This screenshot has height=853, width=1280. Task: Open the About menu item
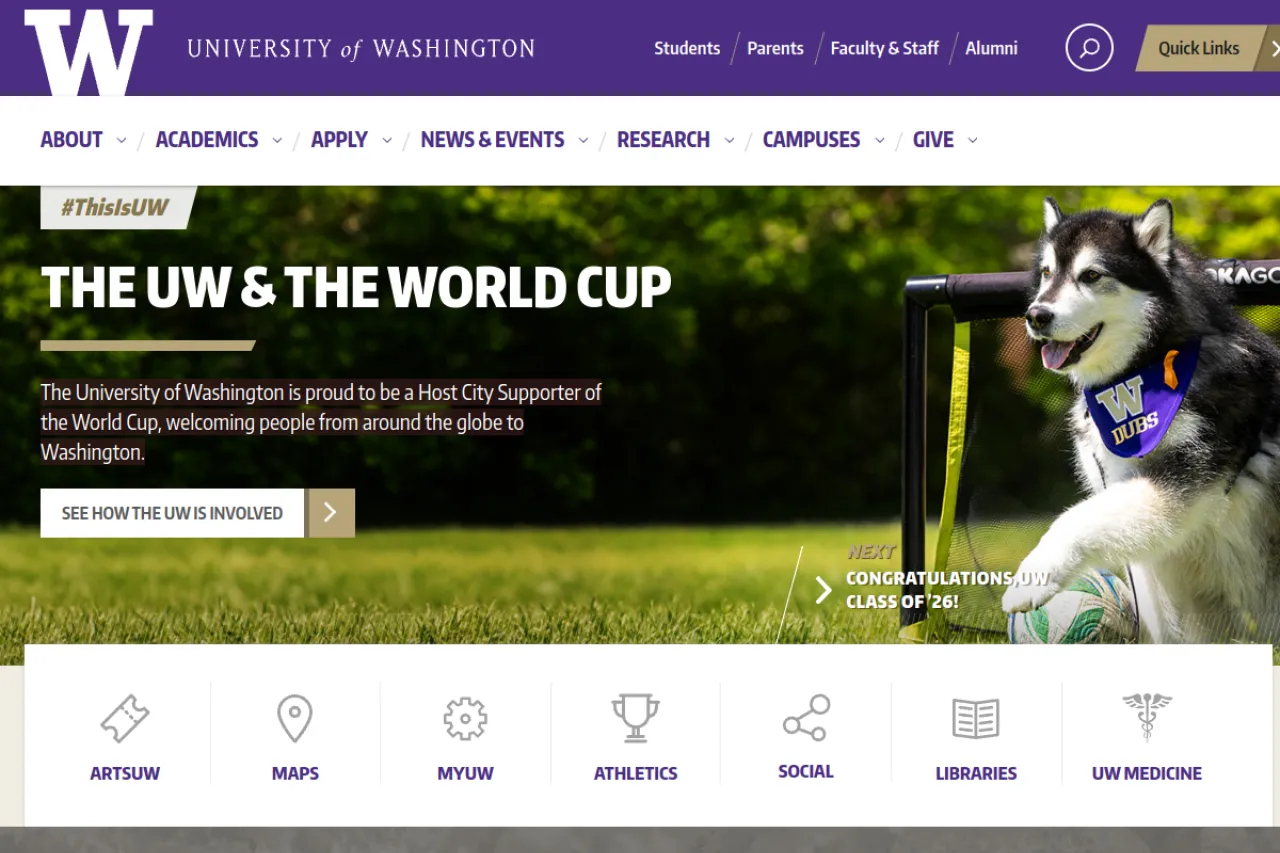72,140
